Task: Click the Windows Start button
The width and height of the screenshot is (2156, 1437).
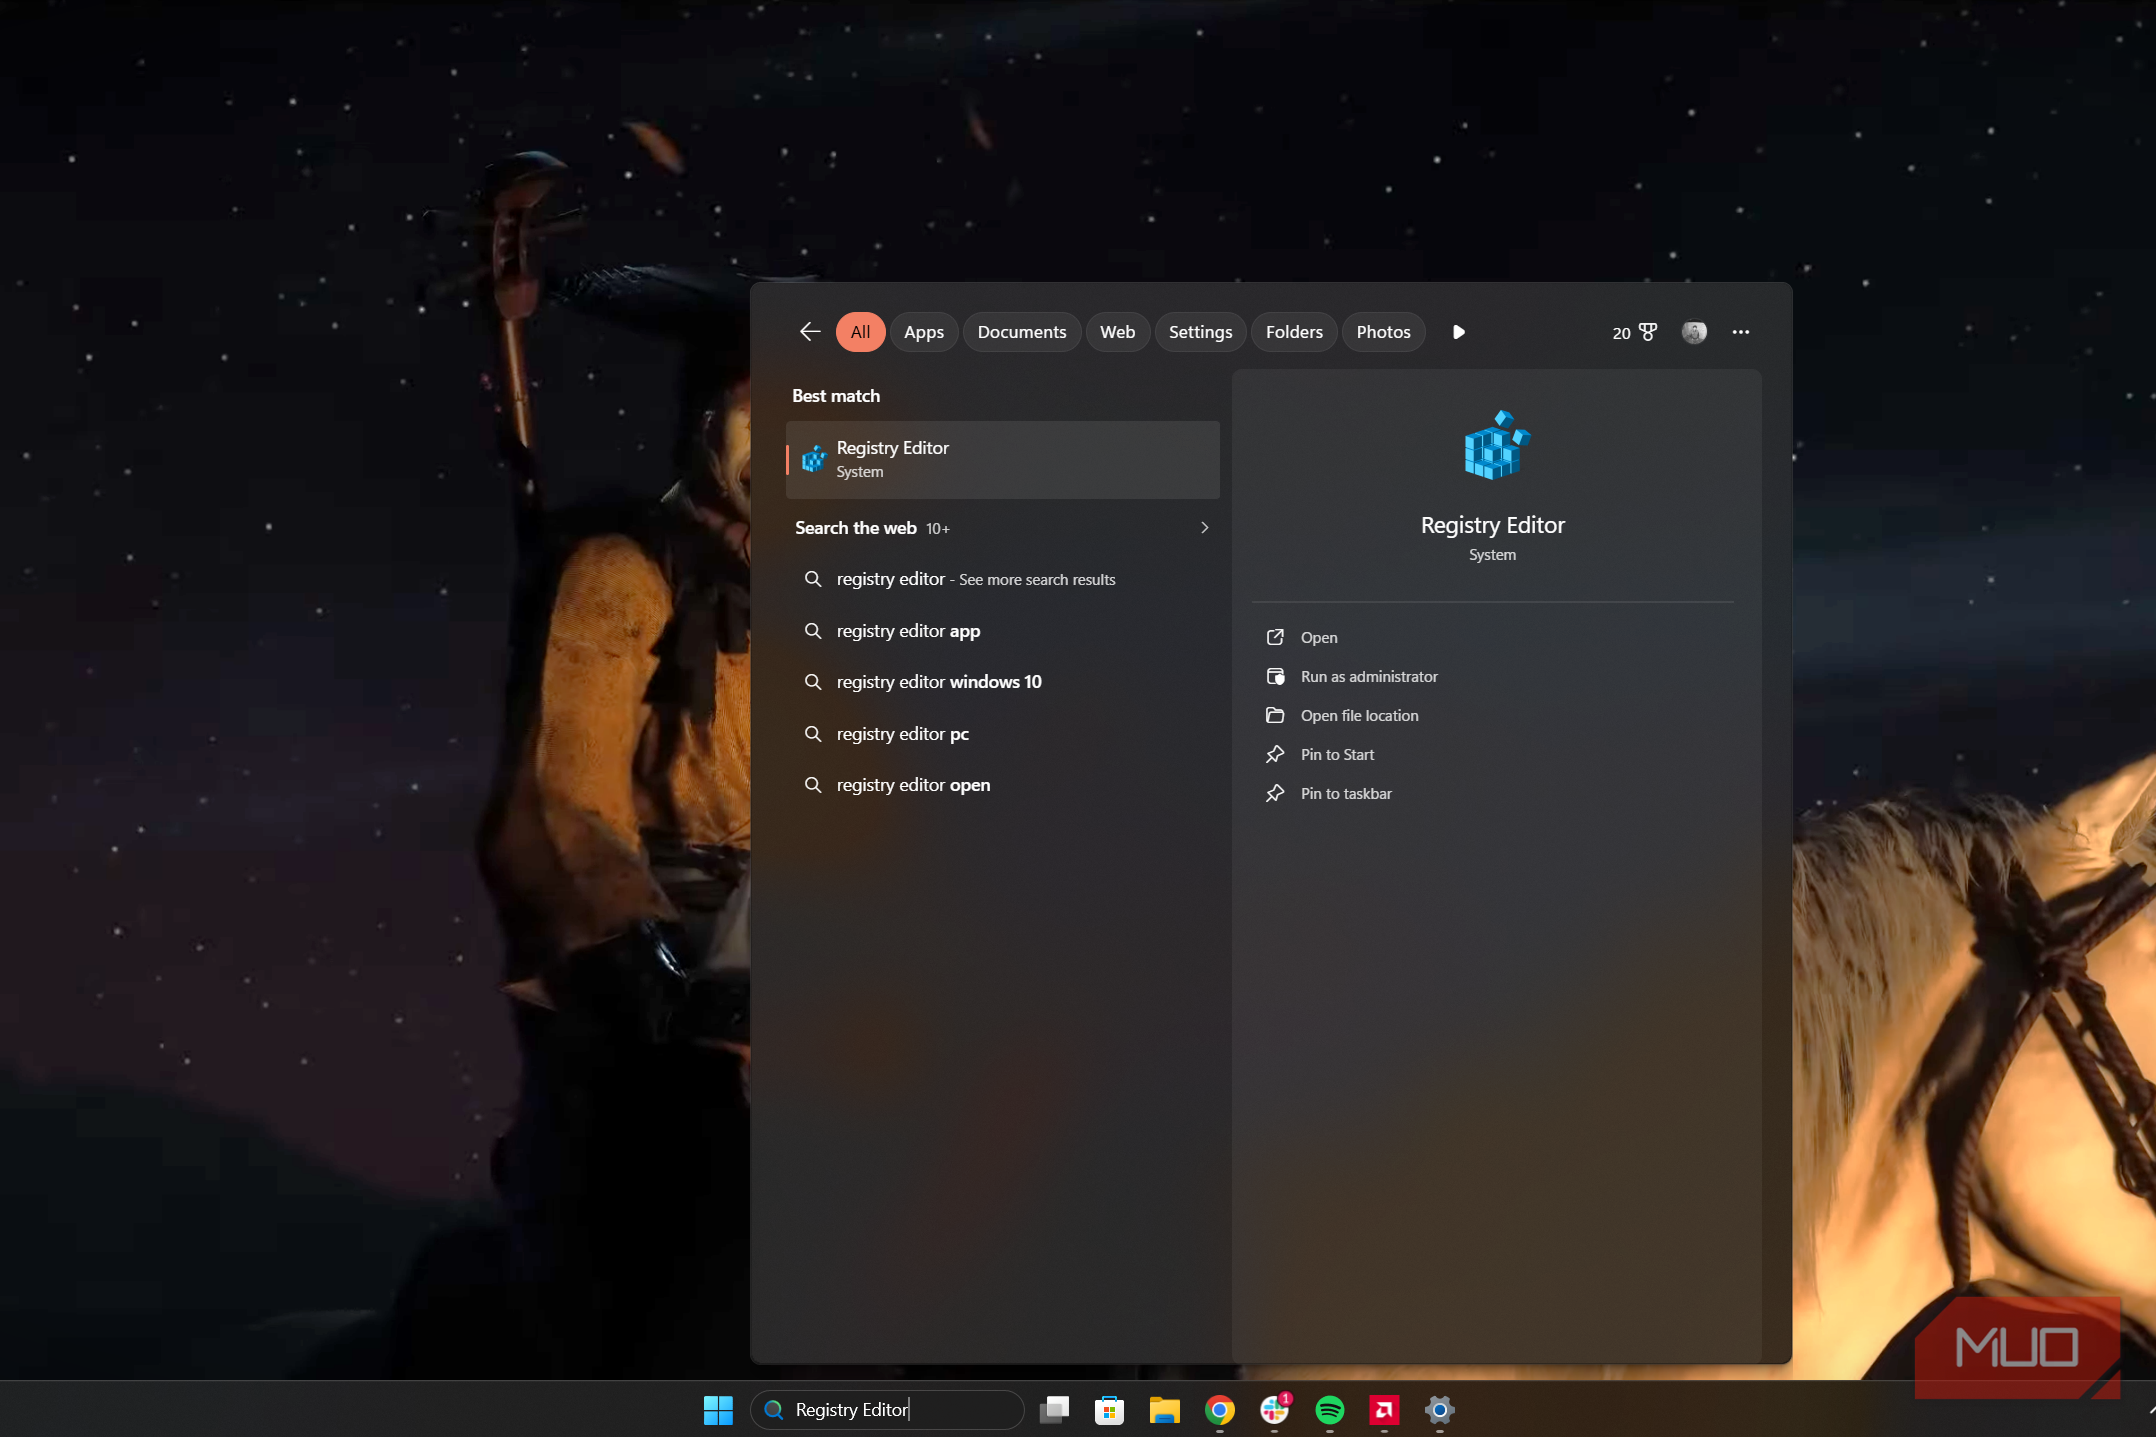Action: tap(718, 1410)
